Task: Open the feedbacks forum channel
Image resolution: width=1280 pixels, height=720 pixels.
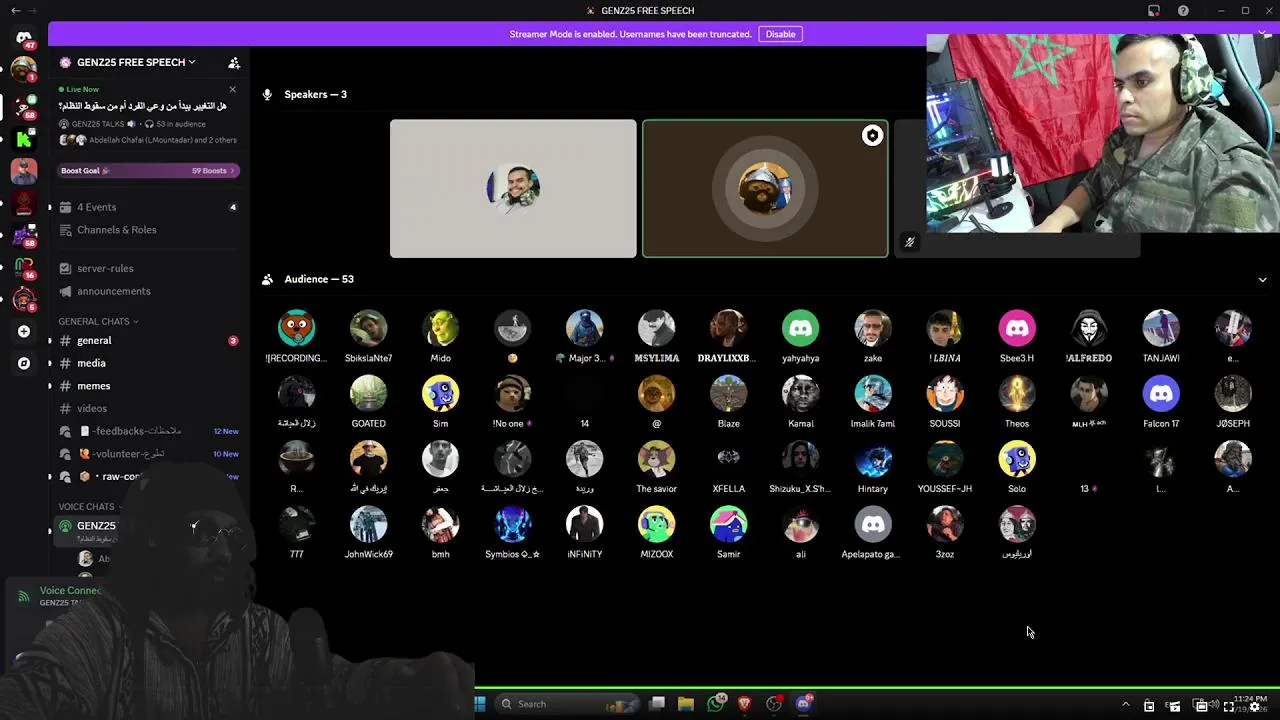Action: (148, 431)
